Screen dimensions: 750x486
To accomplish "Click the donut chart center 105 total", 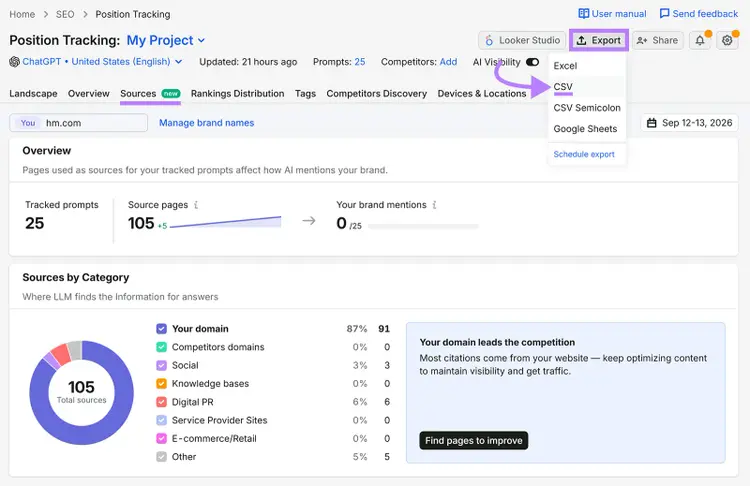I will (81, 392).
